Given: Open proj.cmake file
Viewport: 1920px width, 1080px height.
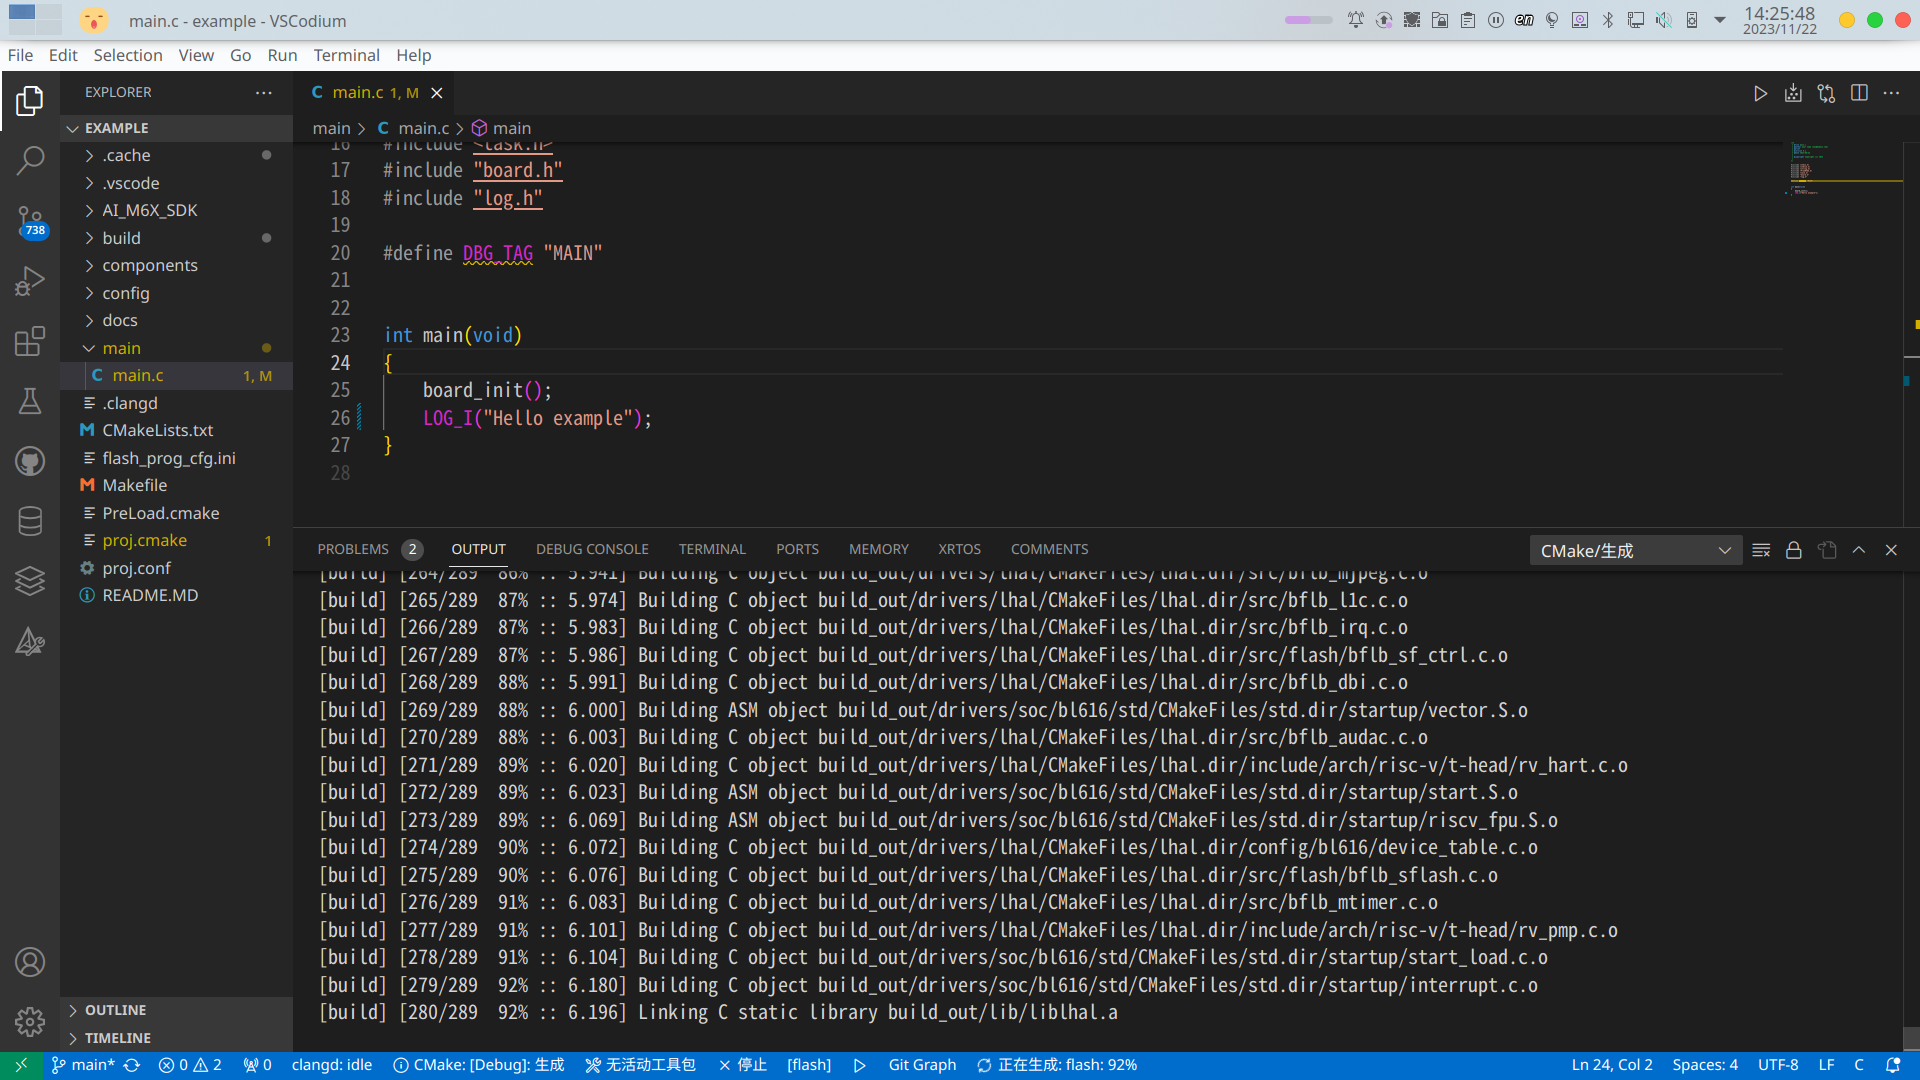Looking at the screenshot, I should 176,540.
